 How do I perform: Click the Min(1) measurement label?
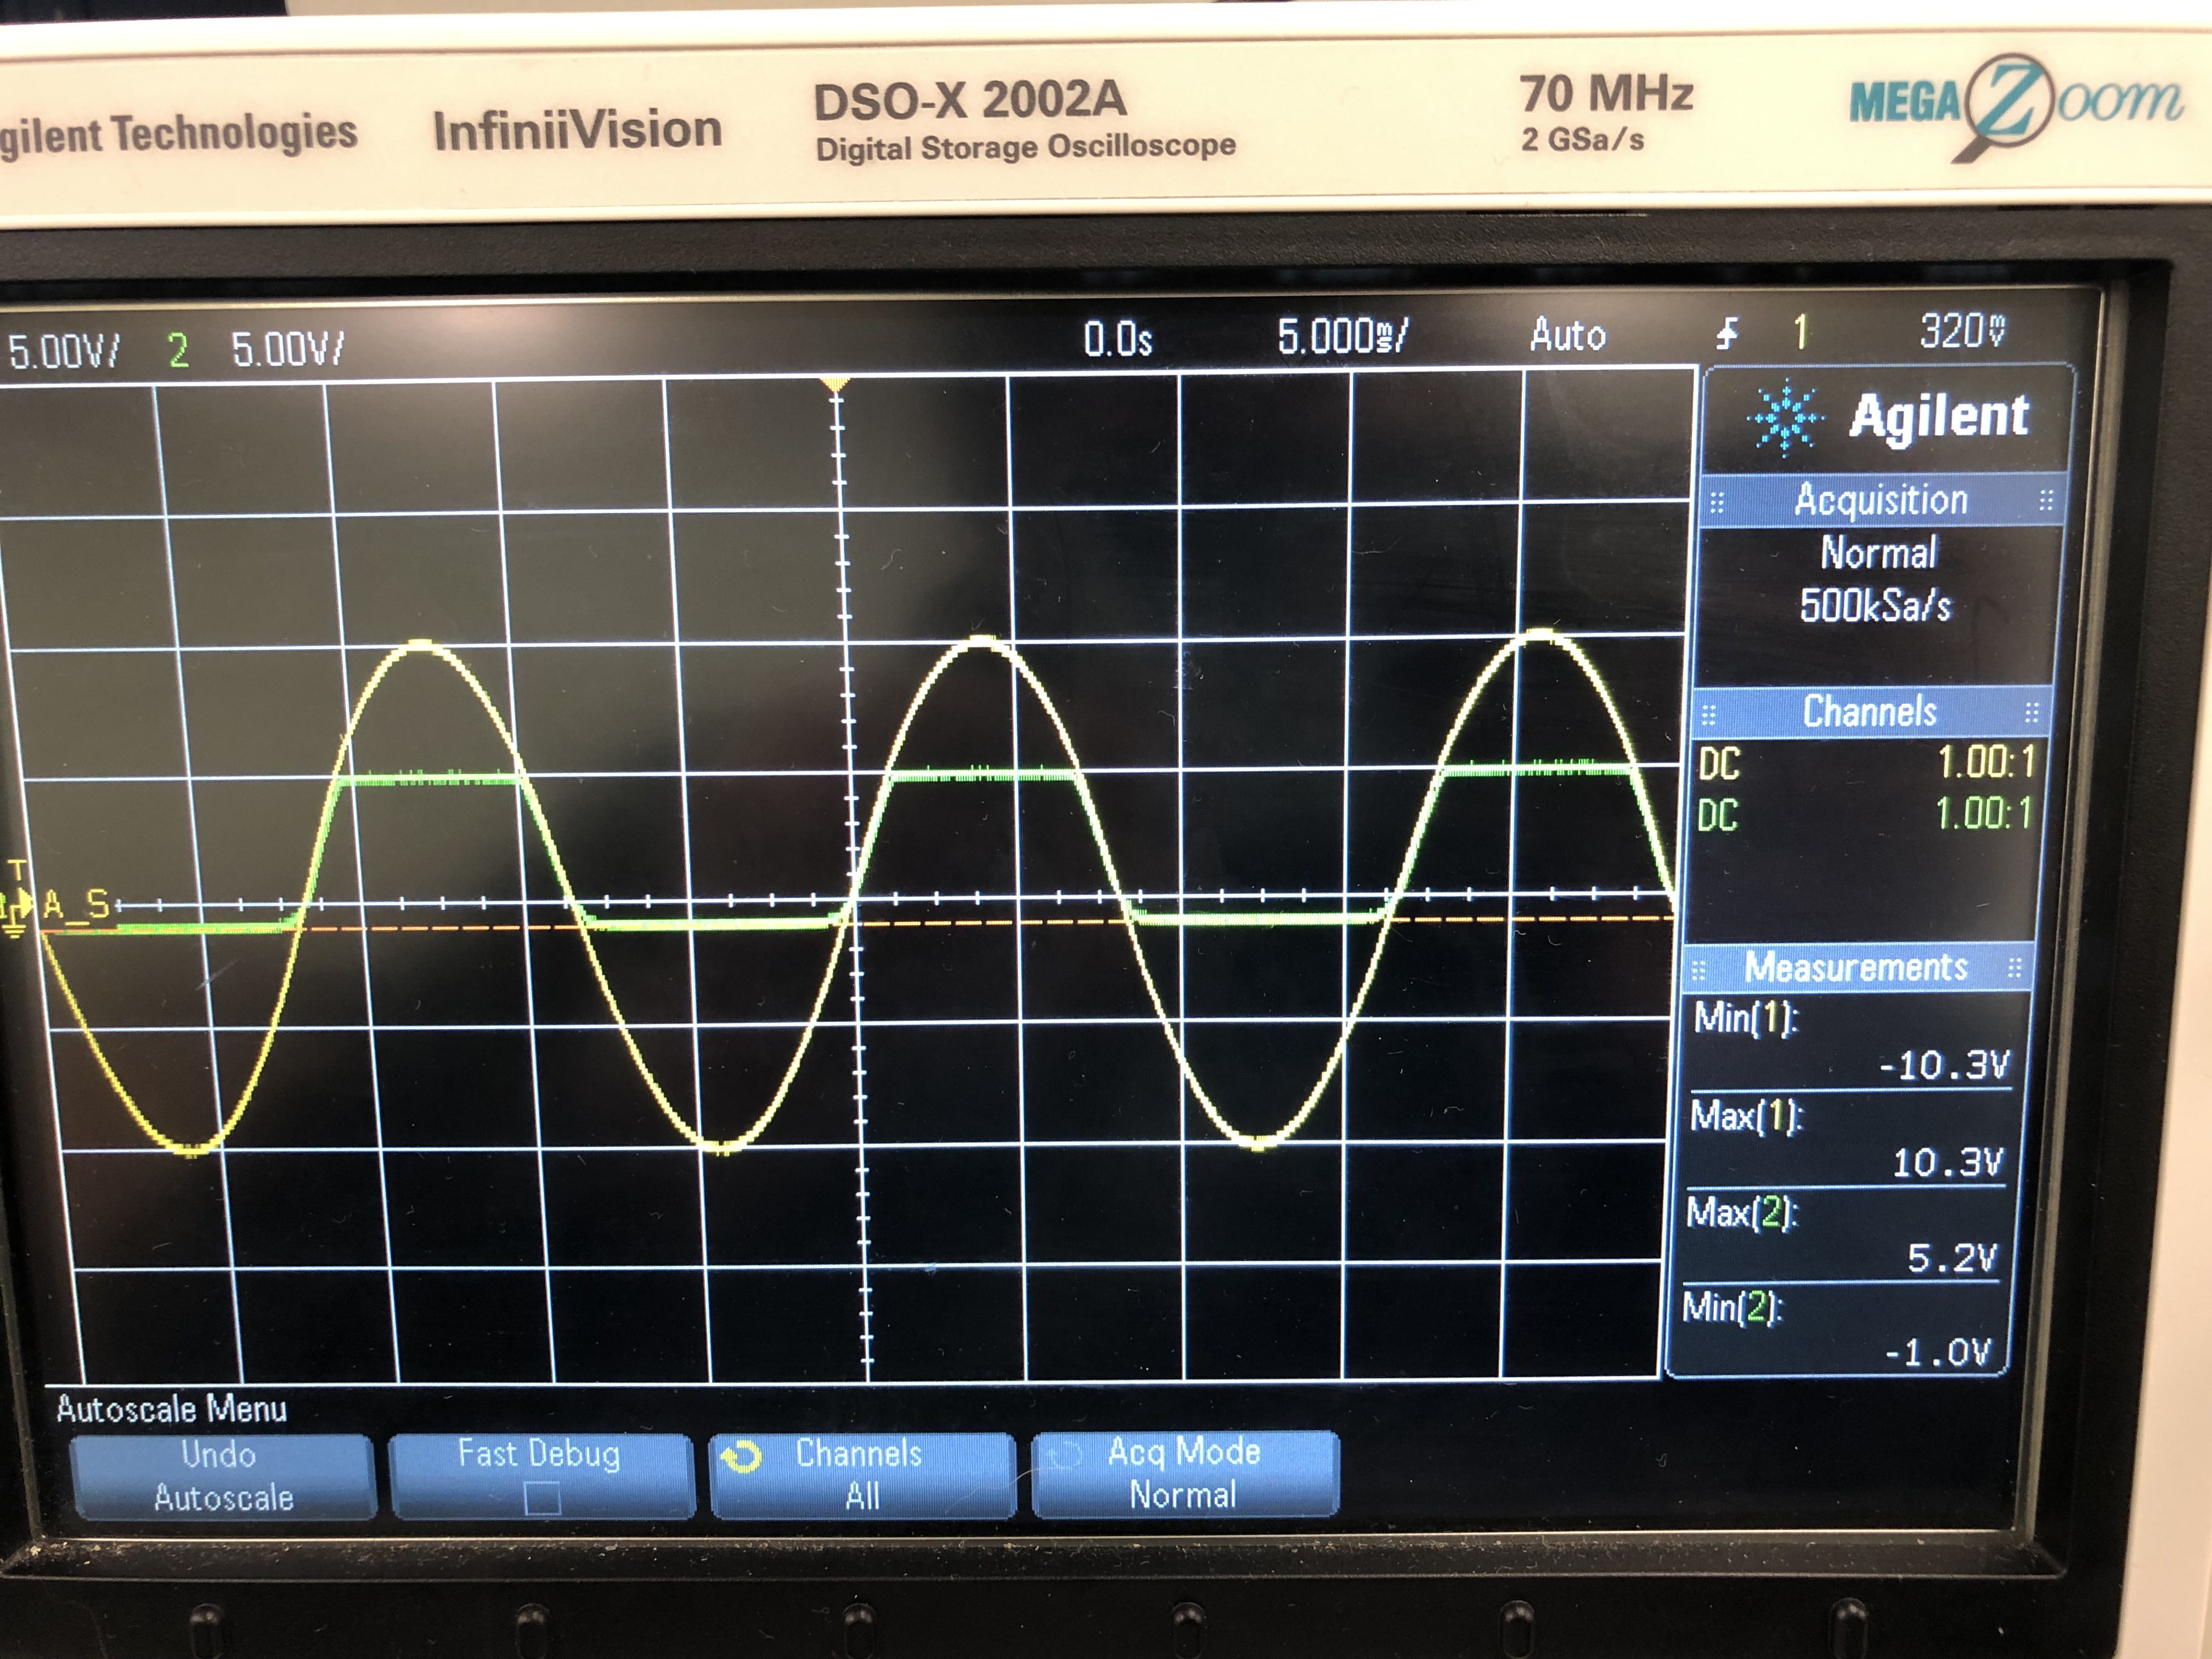(x=1745, y=1018)
